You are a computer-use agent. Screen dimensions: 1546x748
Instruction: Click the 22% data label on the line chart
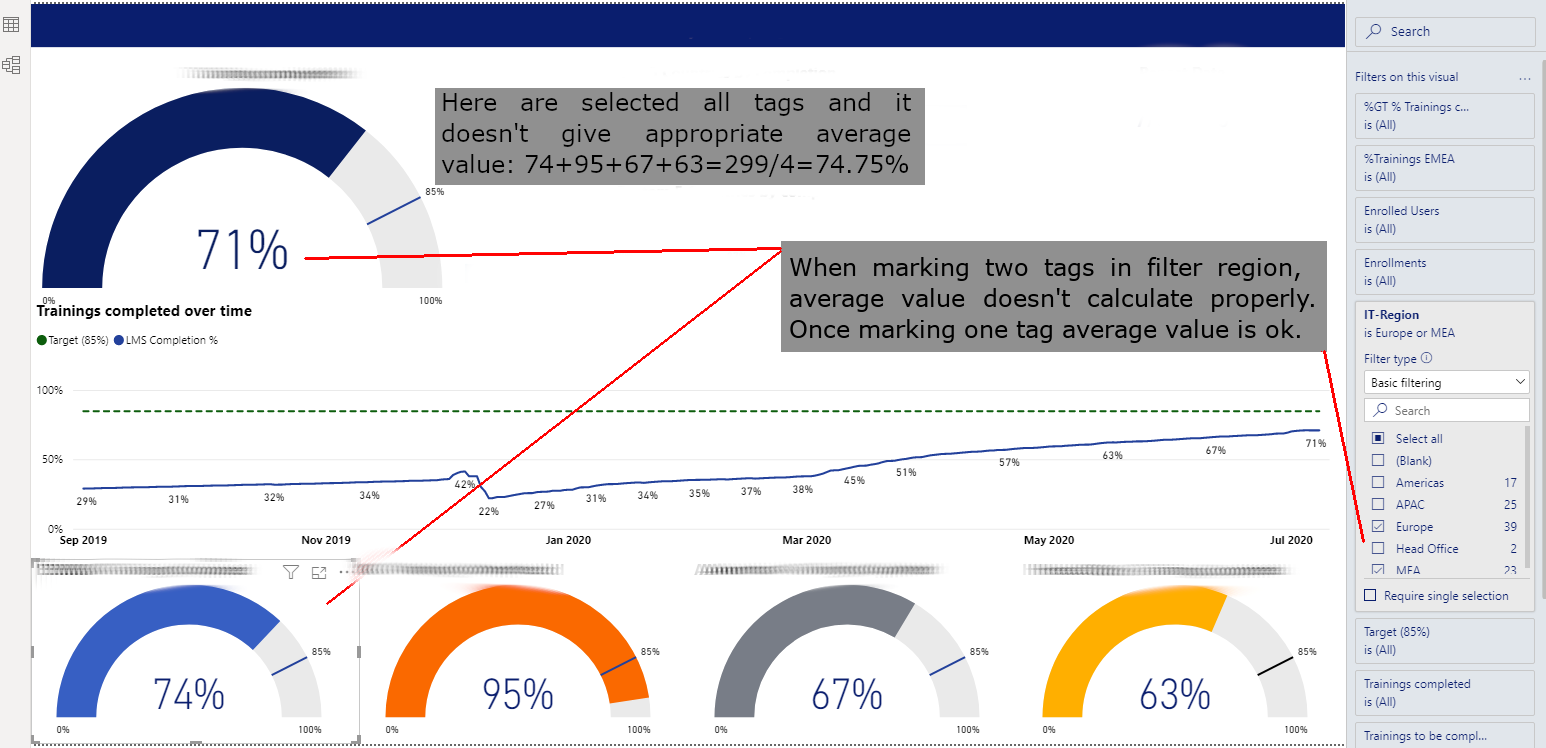point(488,511)
